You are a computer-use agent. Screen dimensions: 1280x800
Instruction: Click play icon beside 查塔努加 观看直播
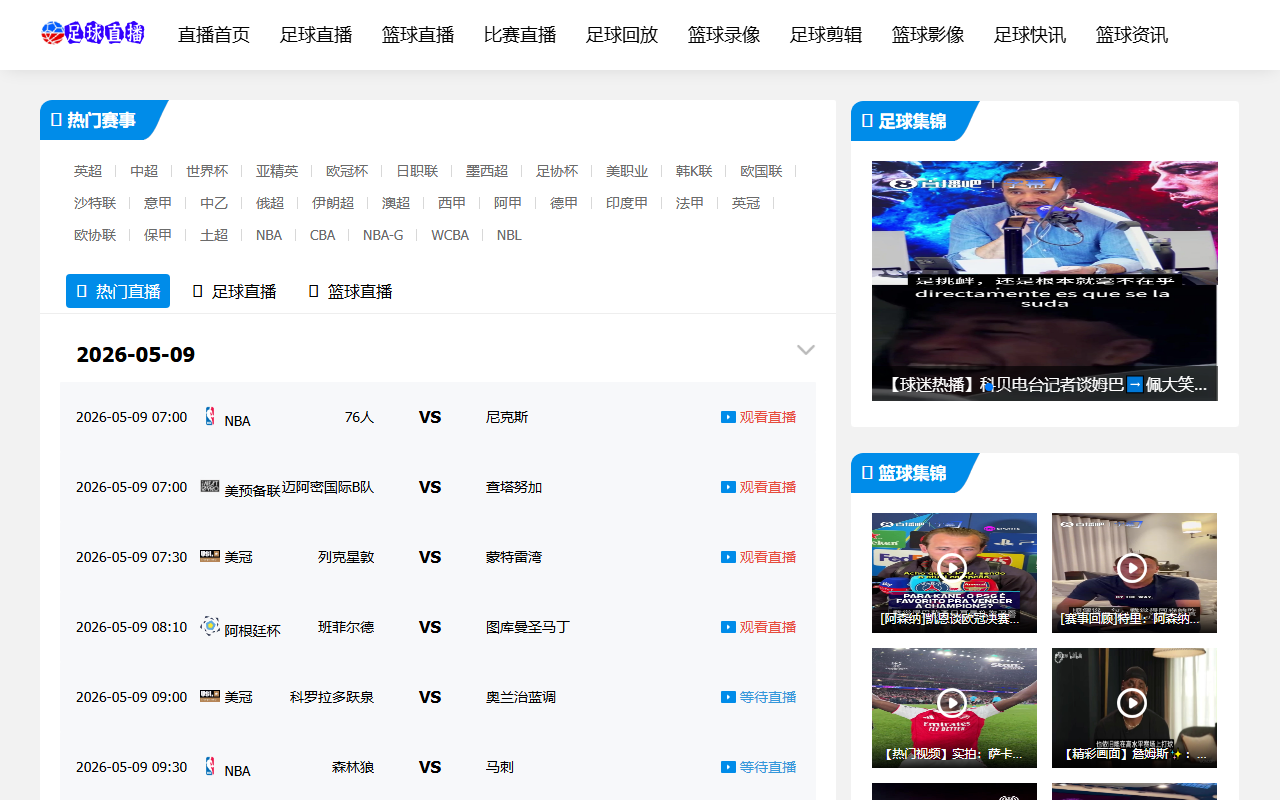coord(728,487)
